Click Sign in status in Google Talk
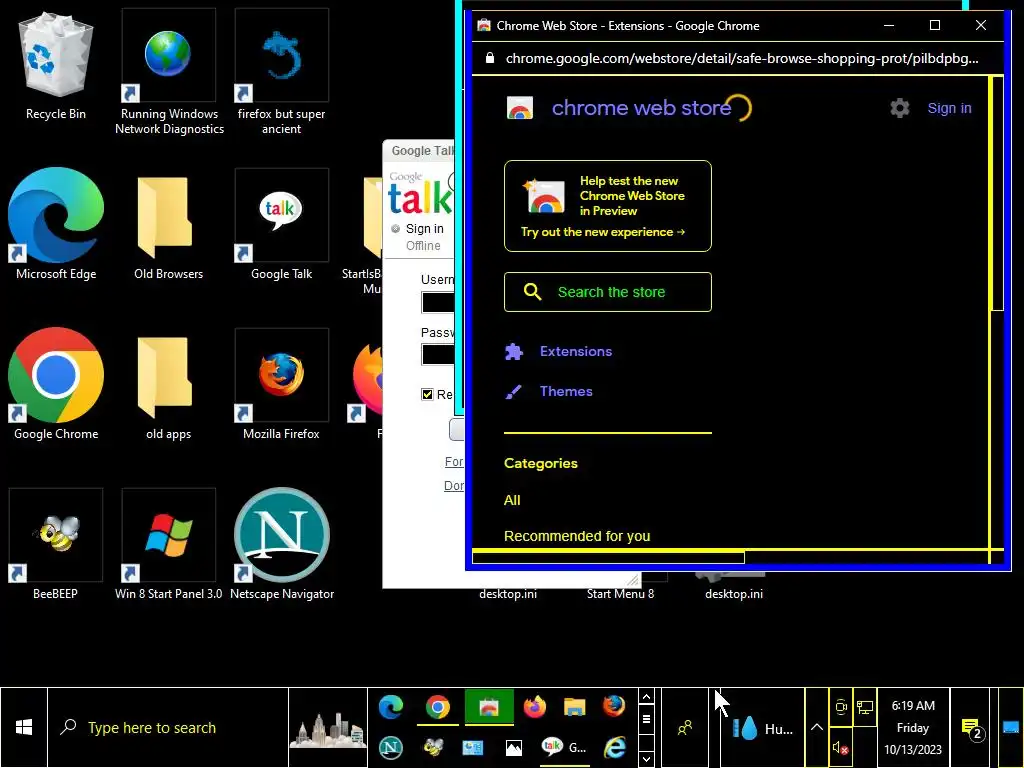The height and width of the screenshot is (768, 1024). (424, 229)
